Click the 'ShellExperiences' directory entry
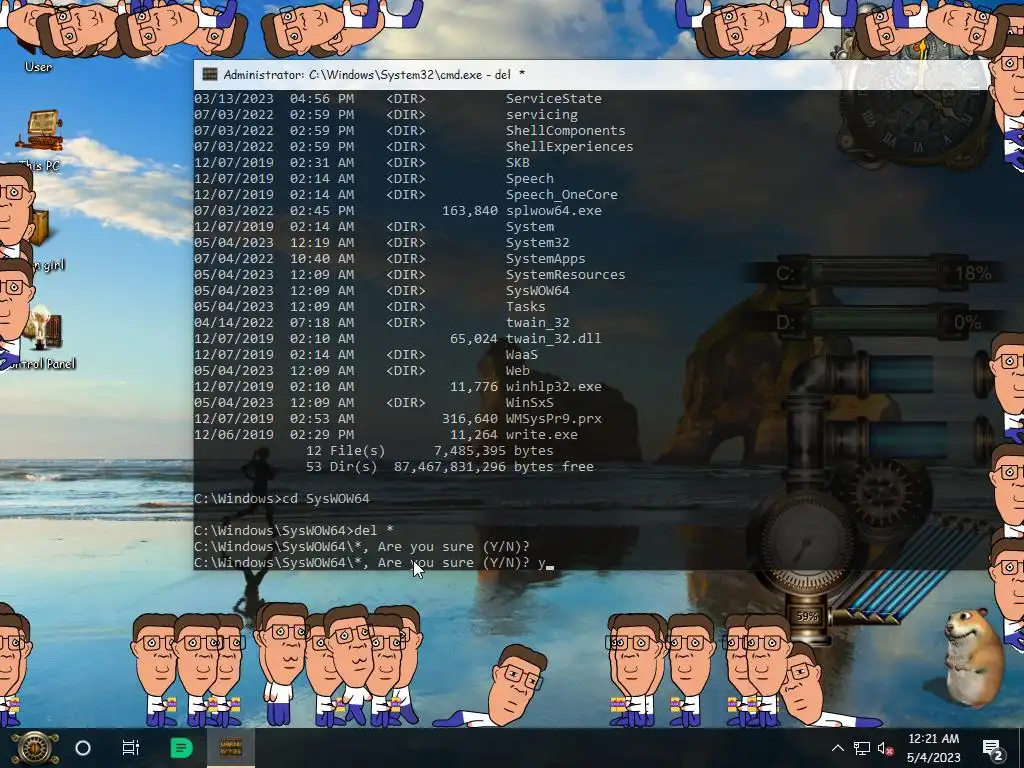Image resolution: width=1024 pixels, height=768 pixels. click(569, 146)
